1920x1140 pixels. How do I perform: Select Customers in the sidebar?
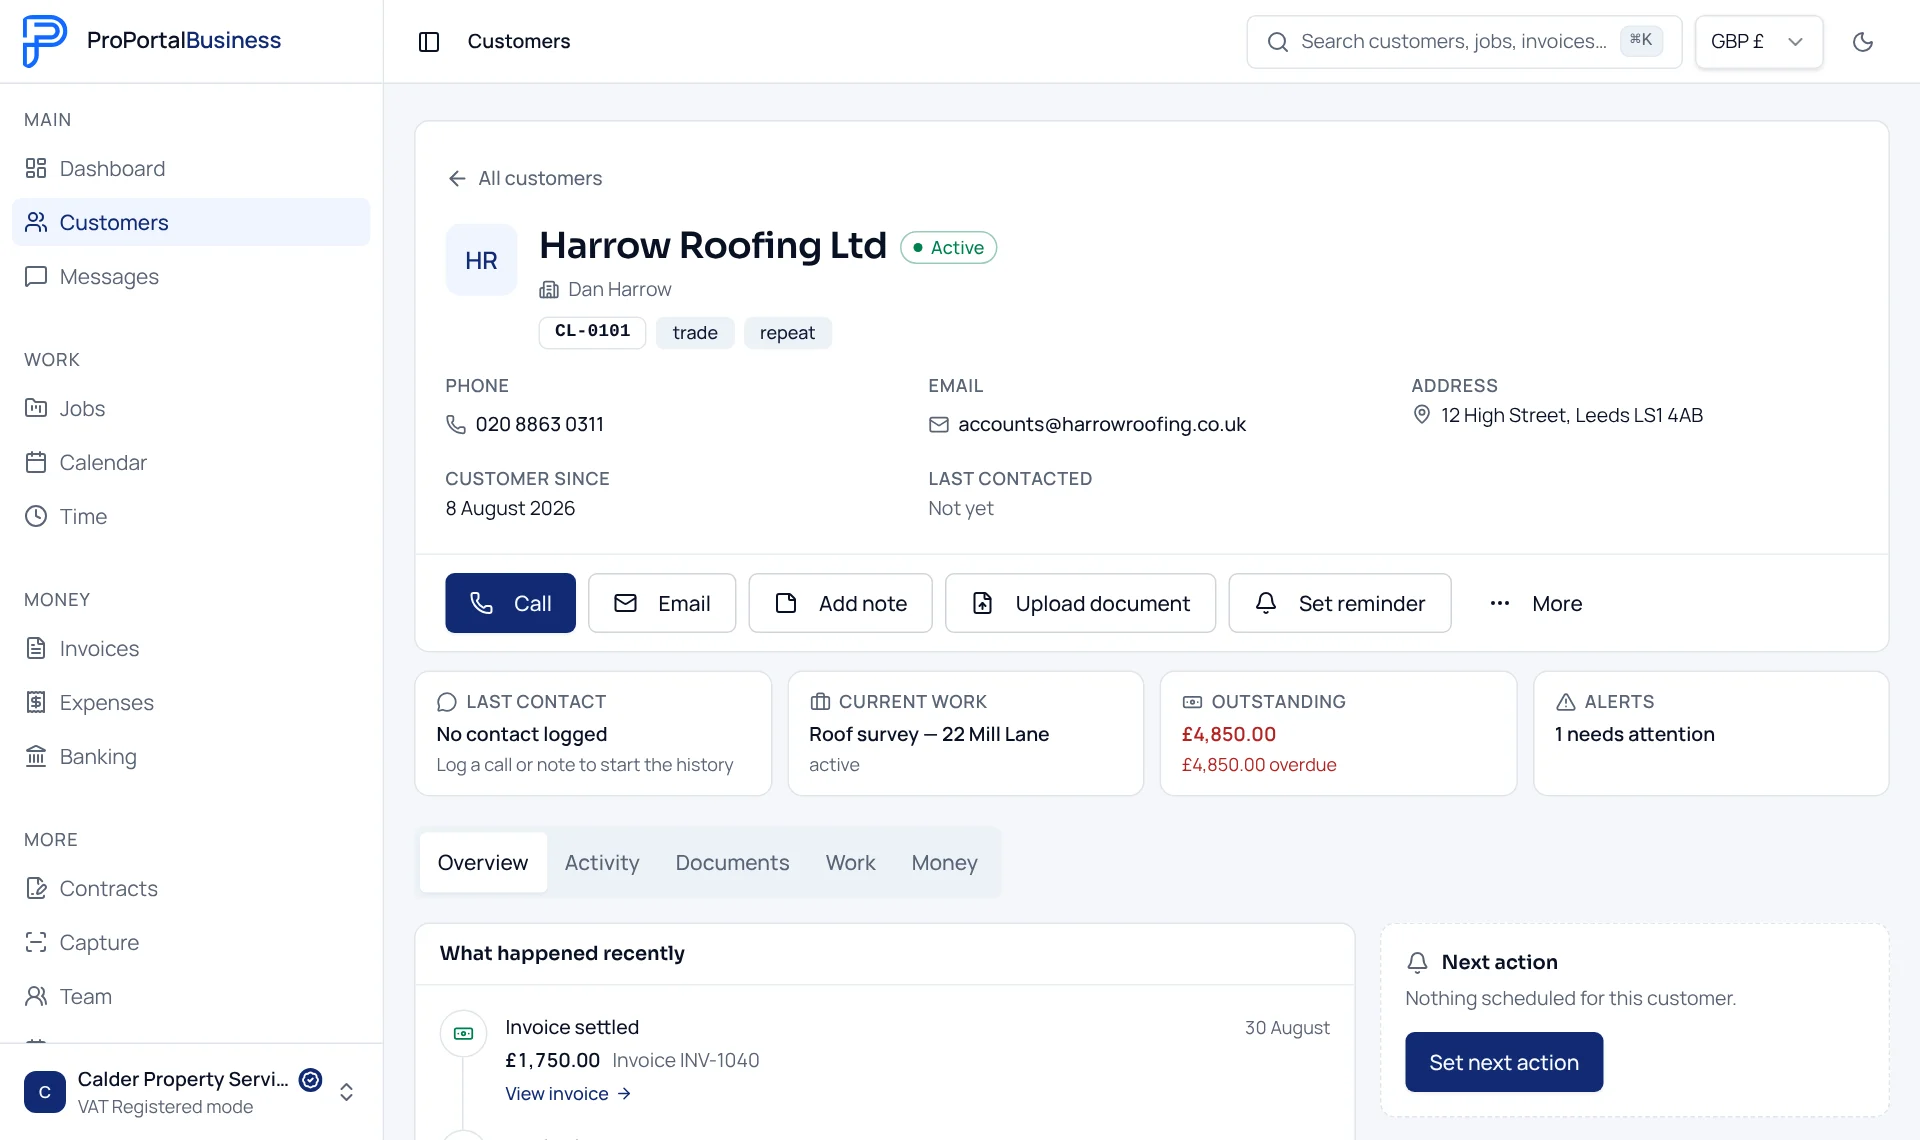click(191, 222)
